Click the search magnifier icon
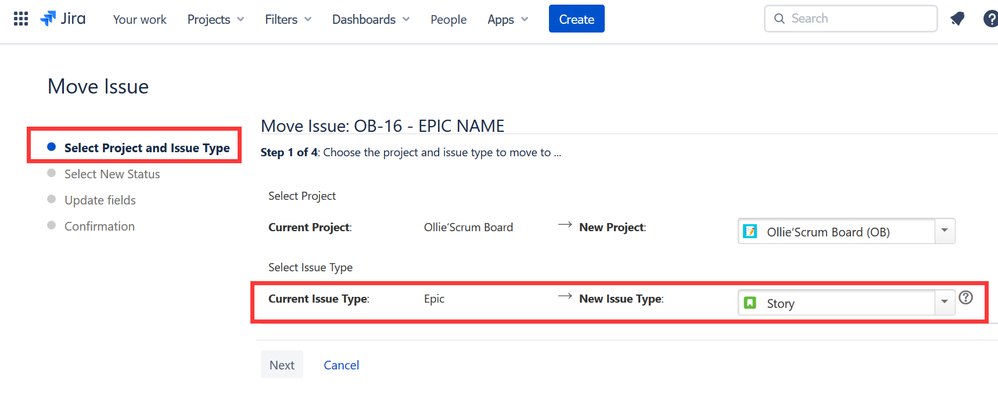The height and width of the screenshot is (395, 998). point(779,19)
